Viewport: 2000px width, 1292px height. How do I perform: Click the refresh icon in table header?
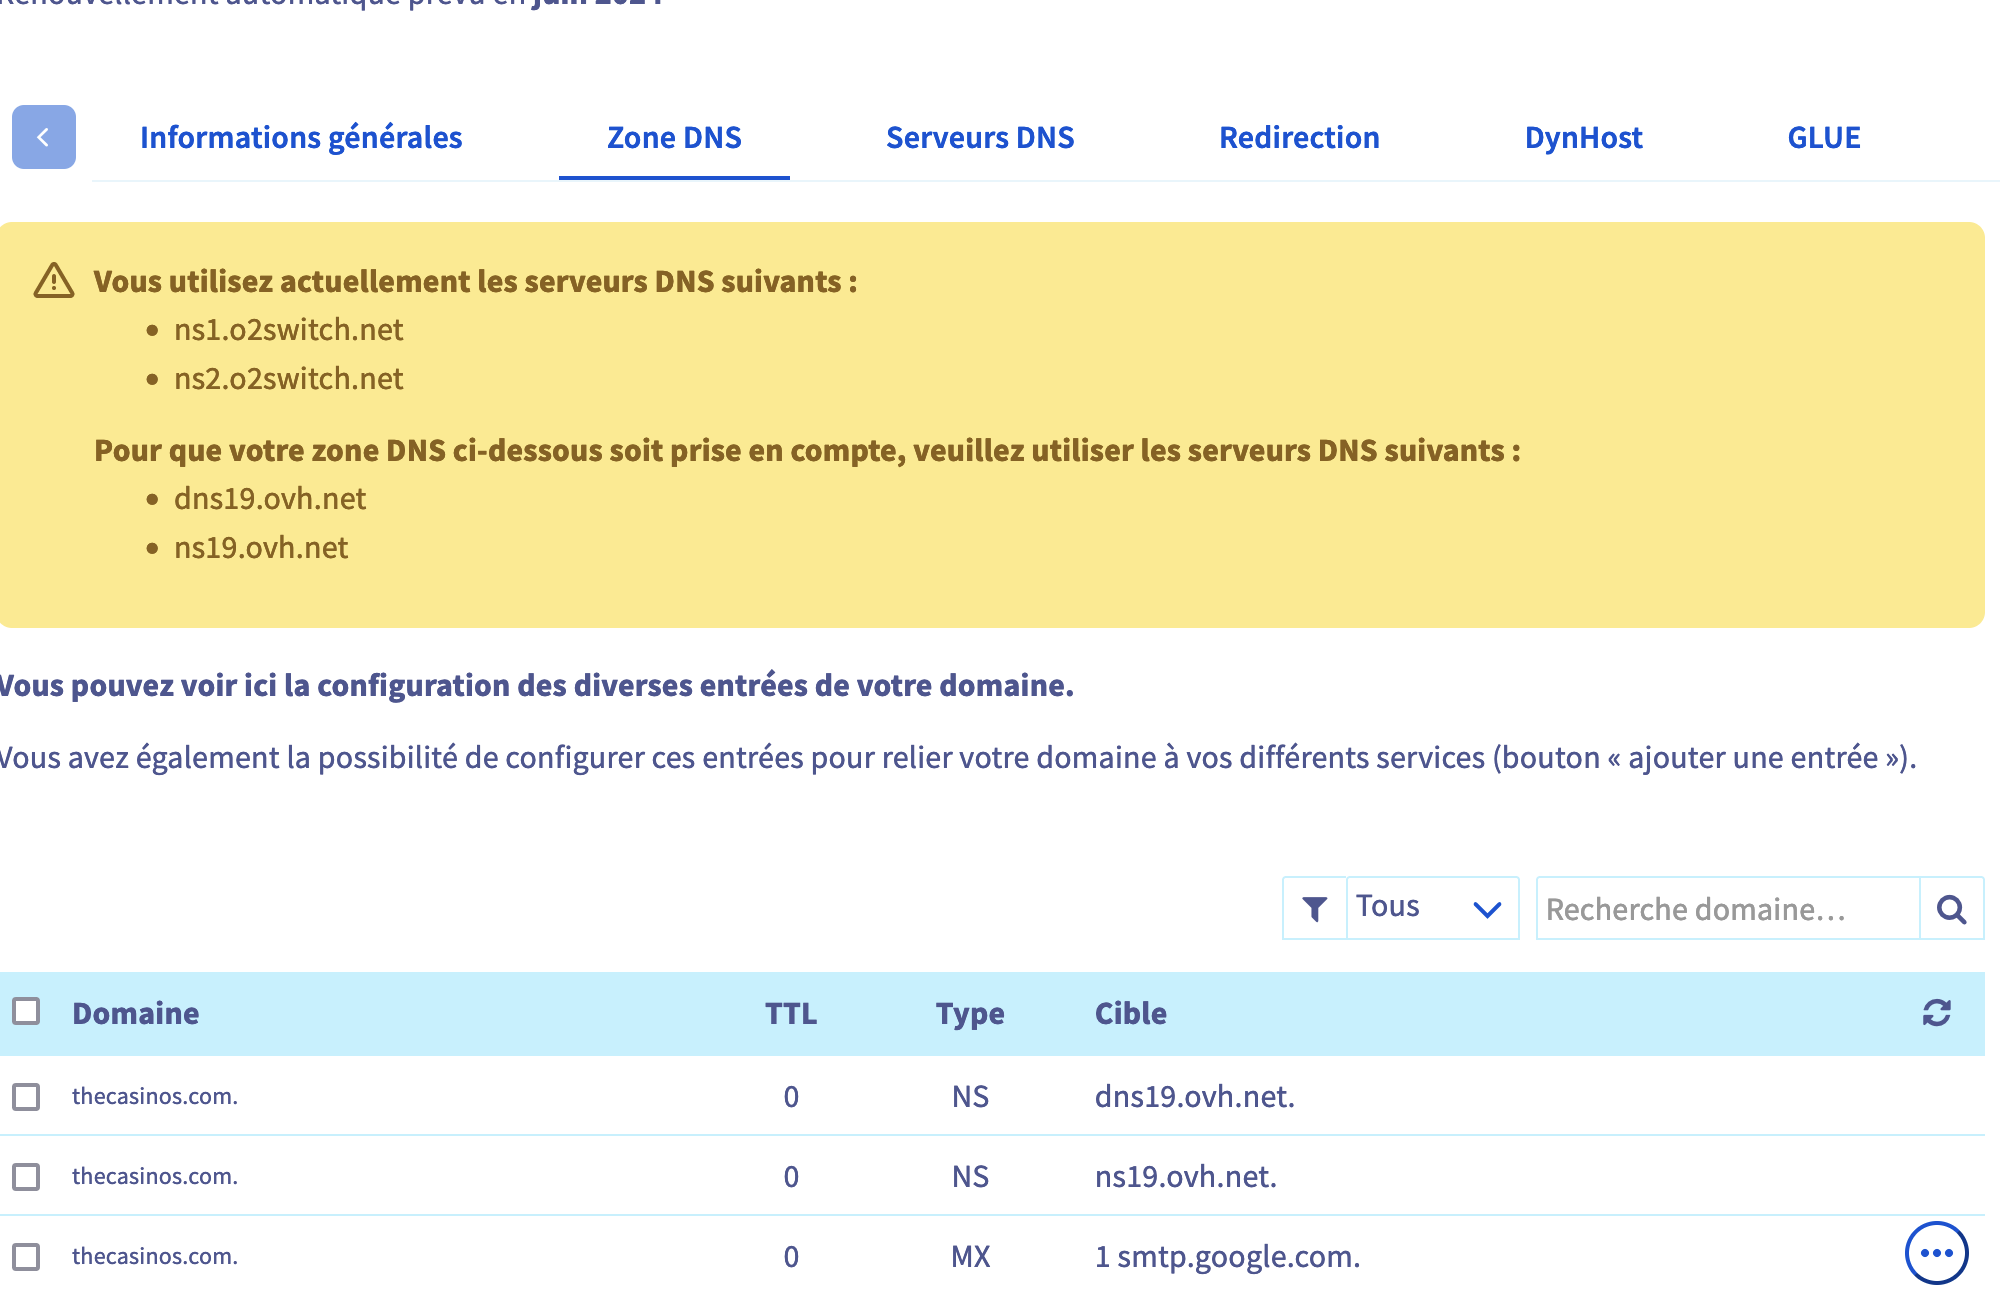point(1936,1013)
